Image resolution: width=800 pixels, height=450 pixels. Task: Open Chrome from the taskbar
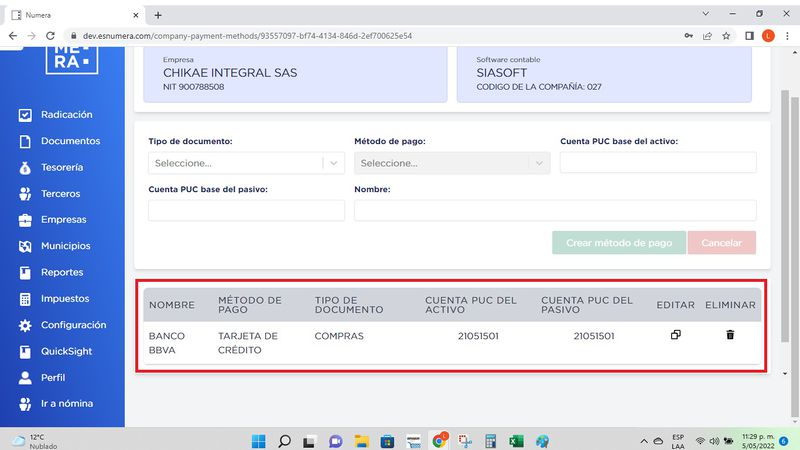click(439, 440)
